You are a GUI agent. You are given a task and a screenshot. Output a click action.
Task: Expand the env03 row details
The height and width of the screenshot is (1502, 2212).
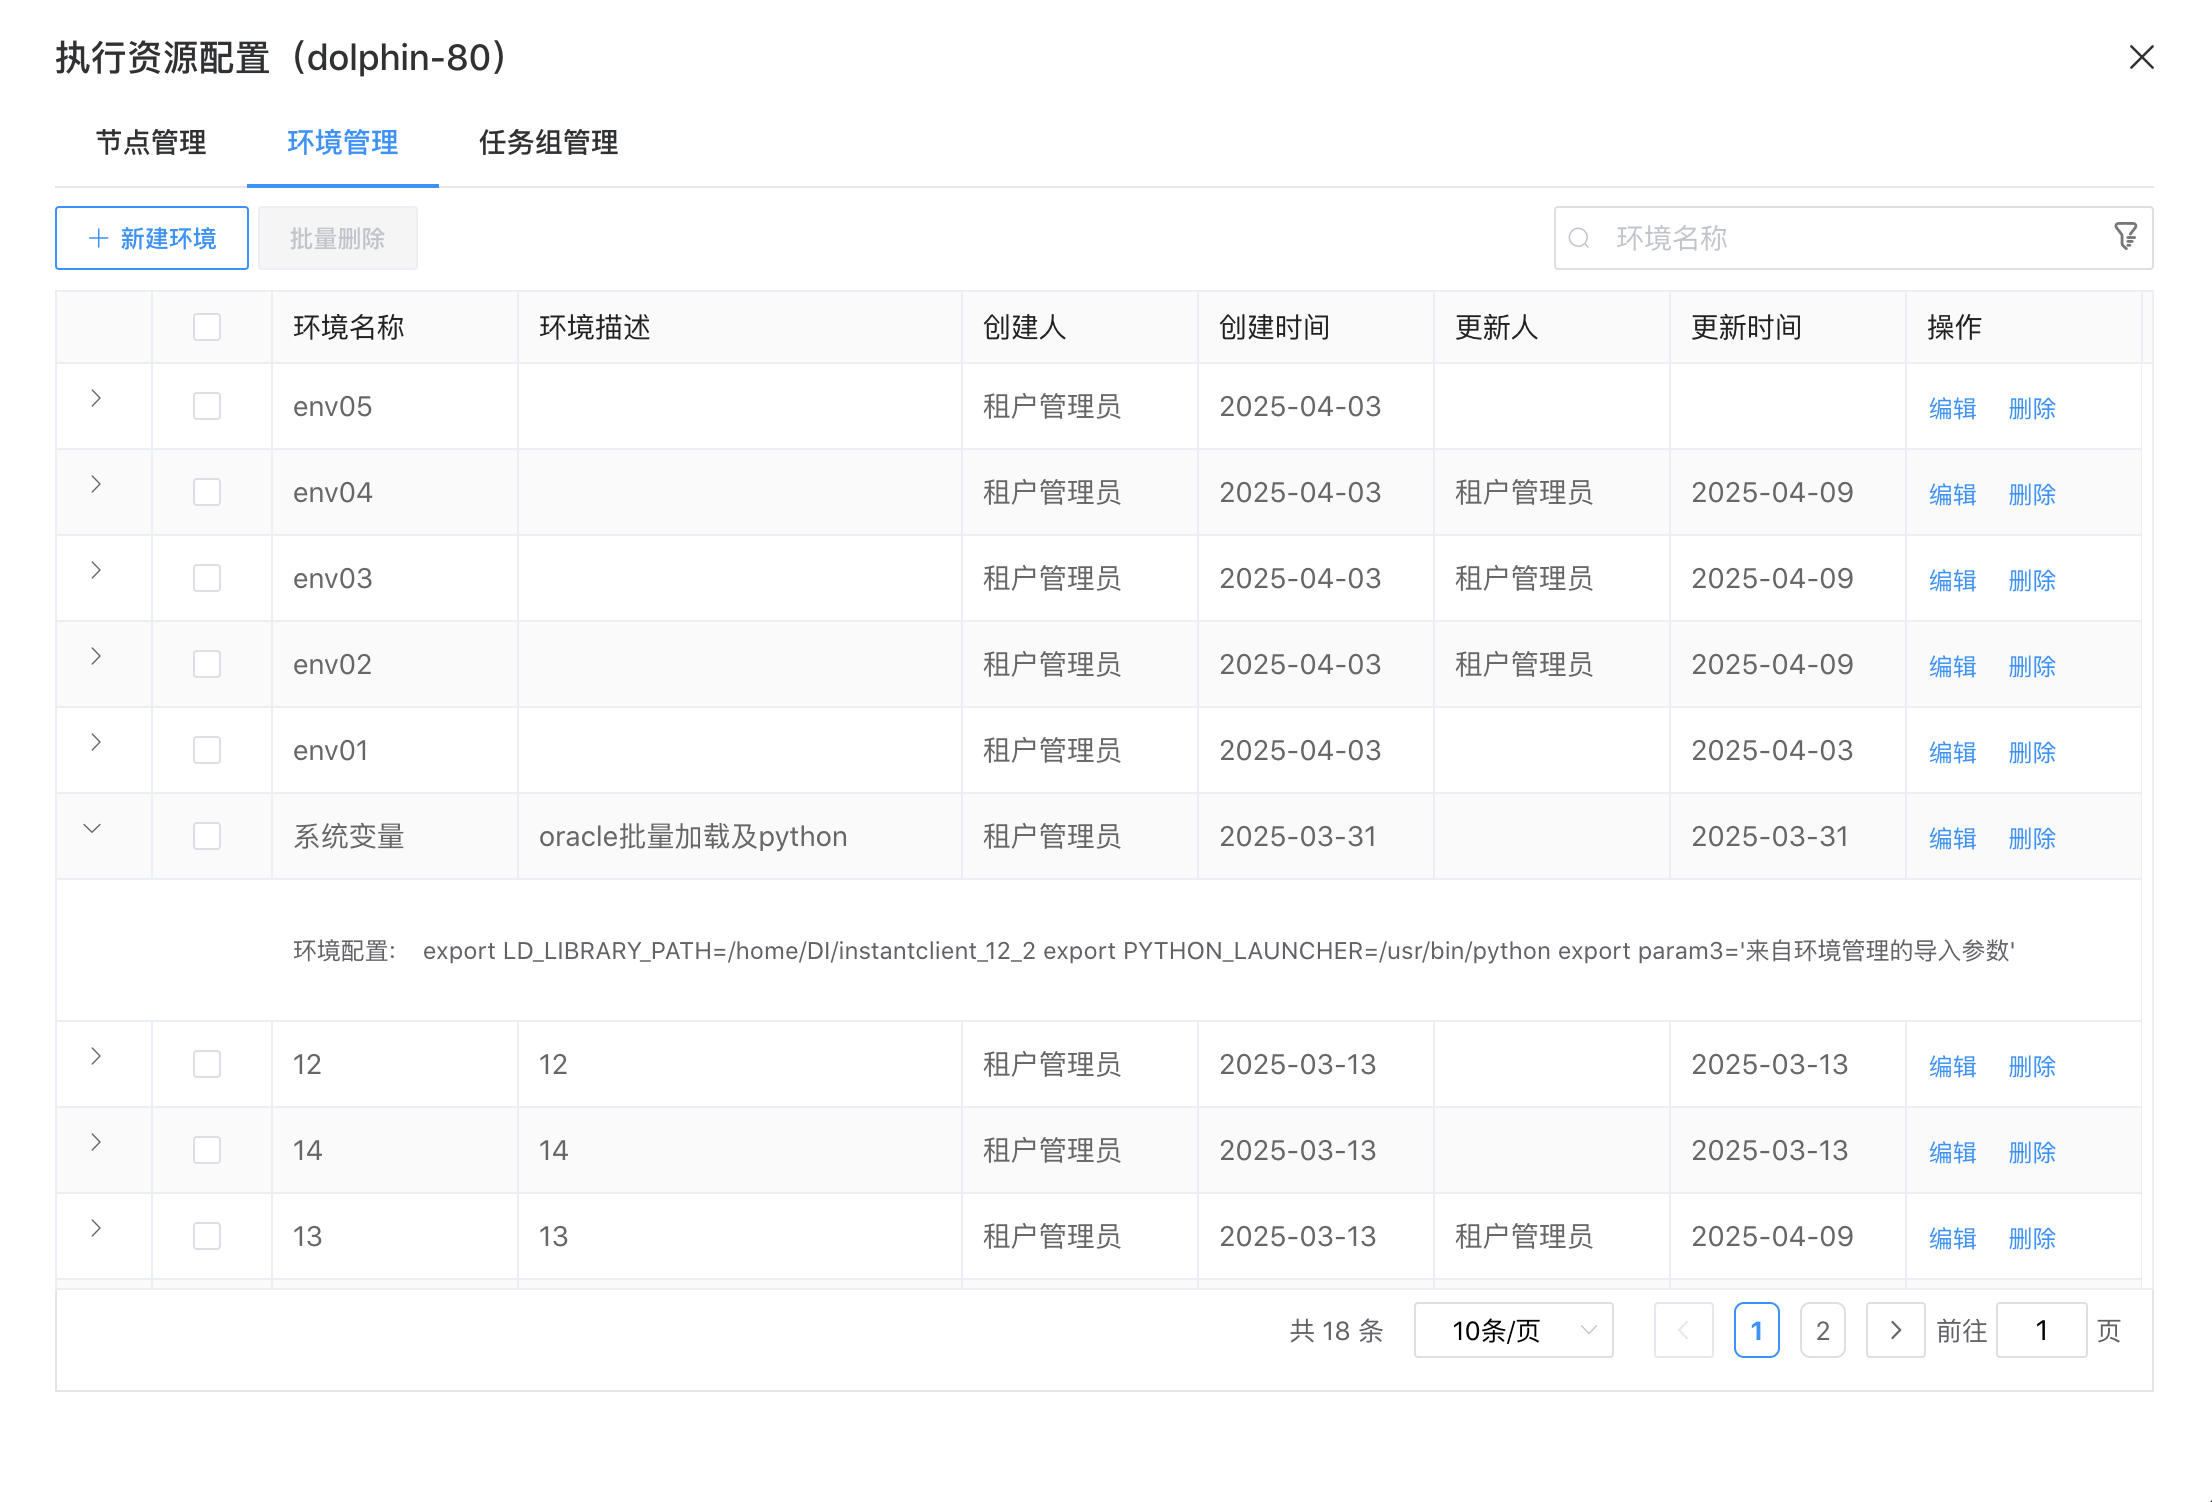95,571
